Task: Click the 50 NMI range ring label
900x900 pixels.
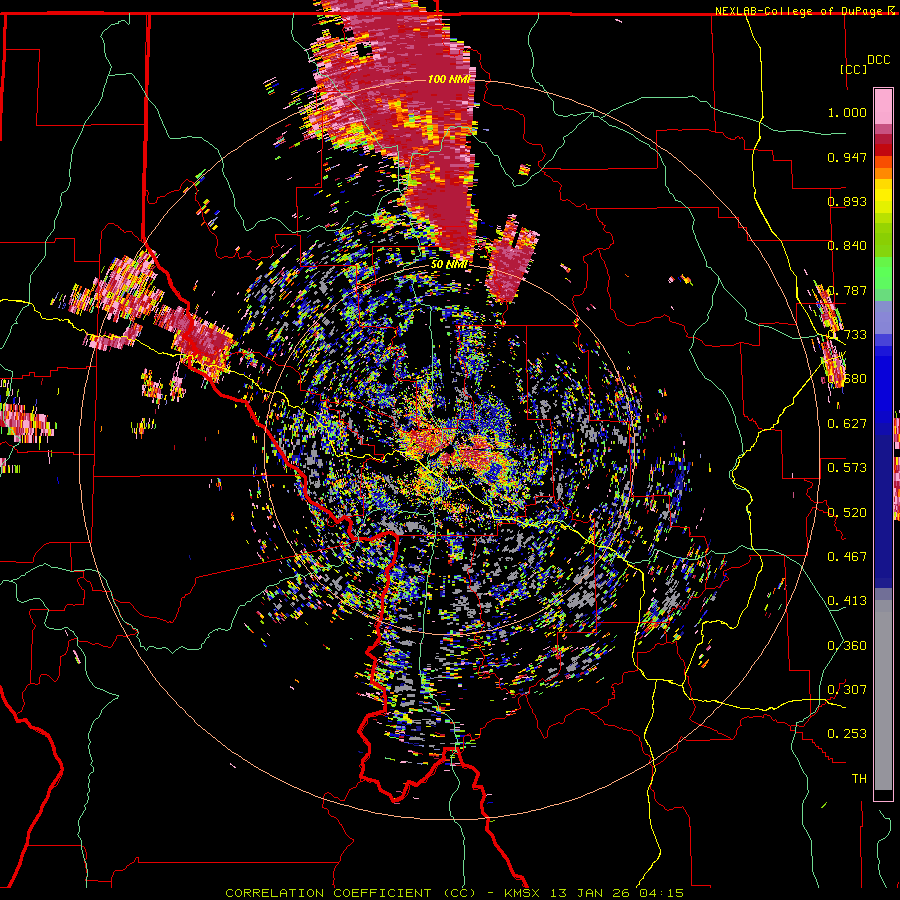Action: pos(448,265)
